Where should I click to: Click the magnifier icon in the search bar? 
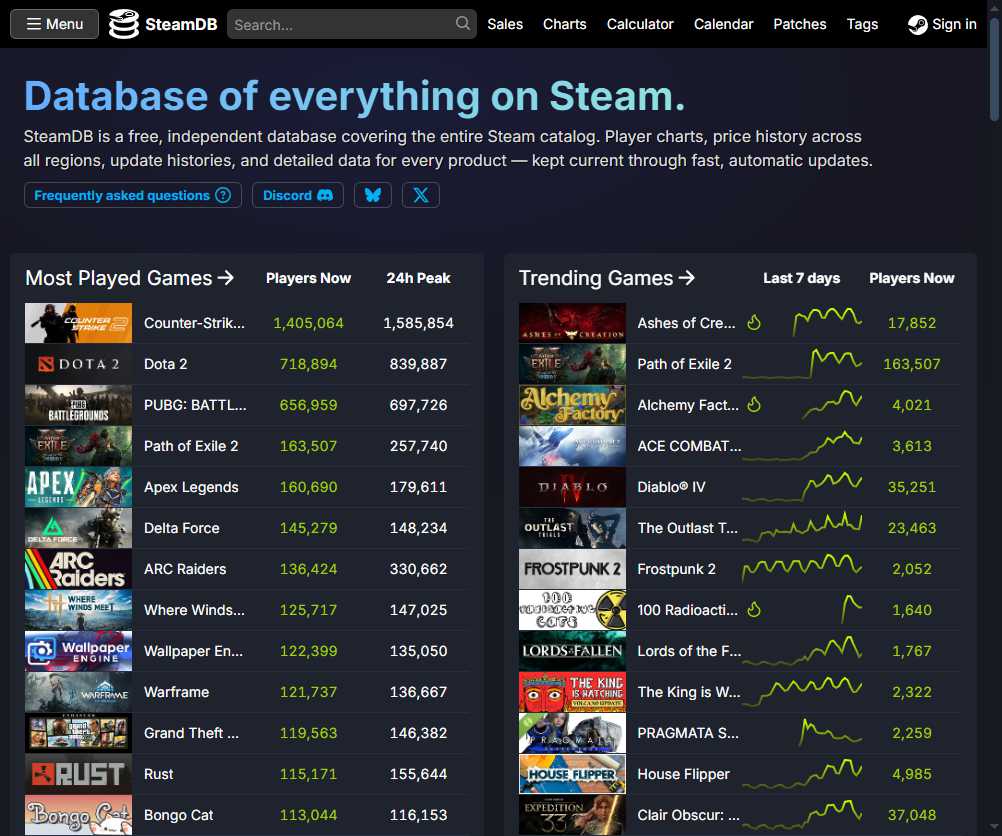point(461,22)
